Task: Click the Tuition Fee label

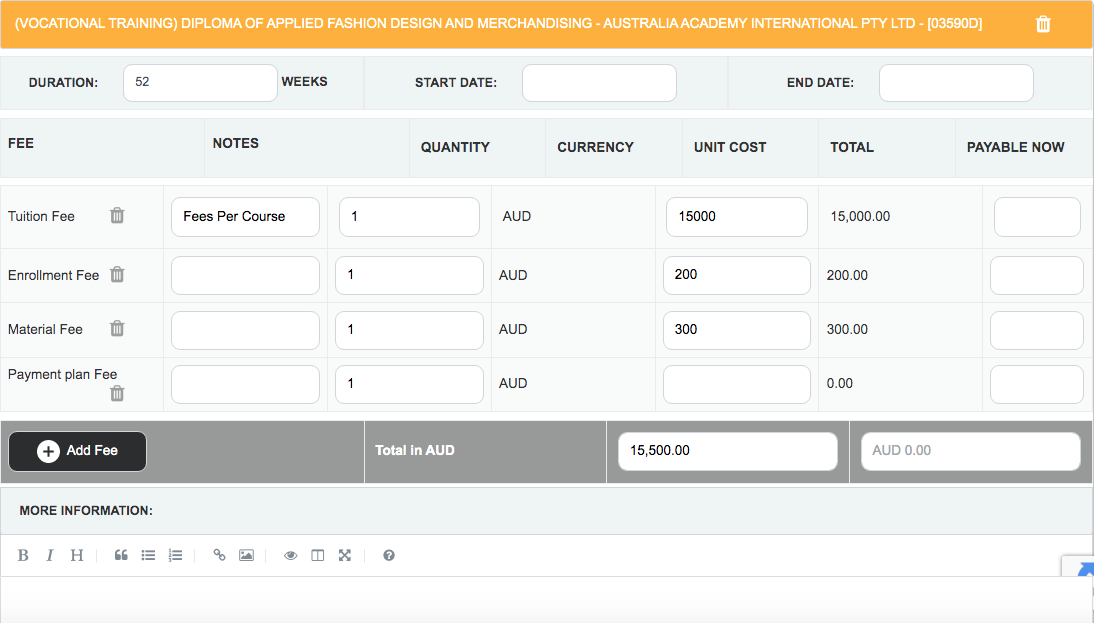Action: click(41, 216)
